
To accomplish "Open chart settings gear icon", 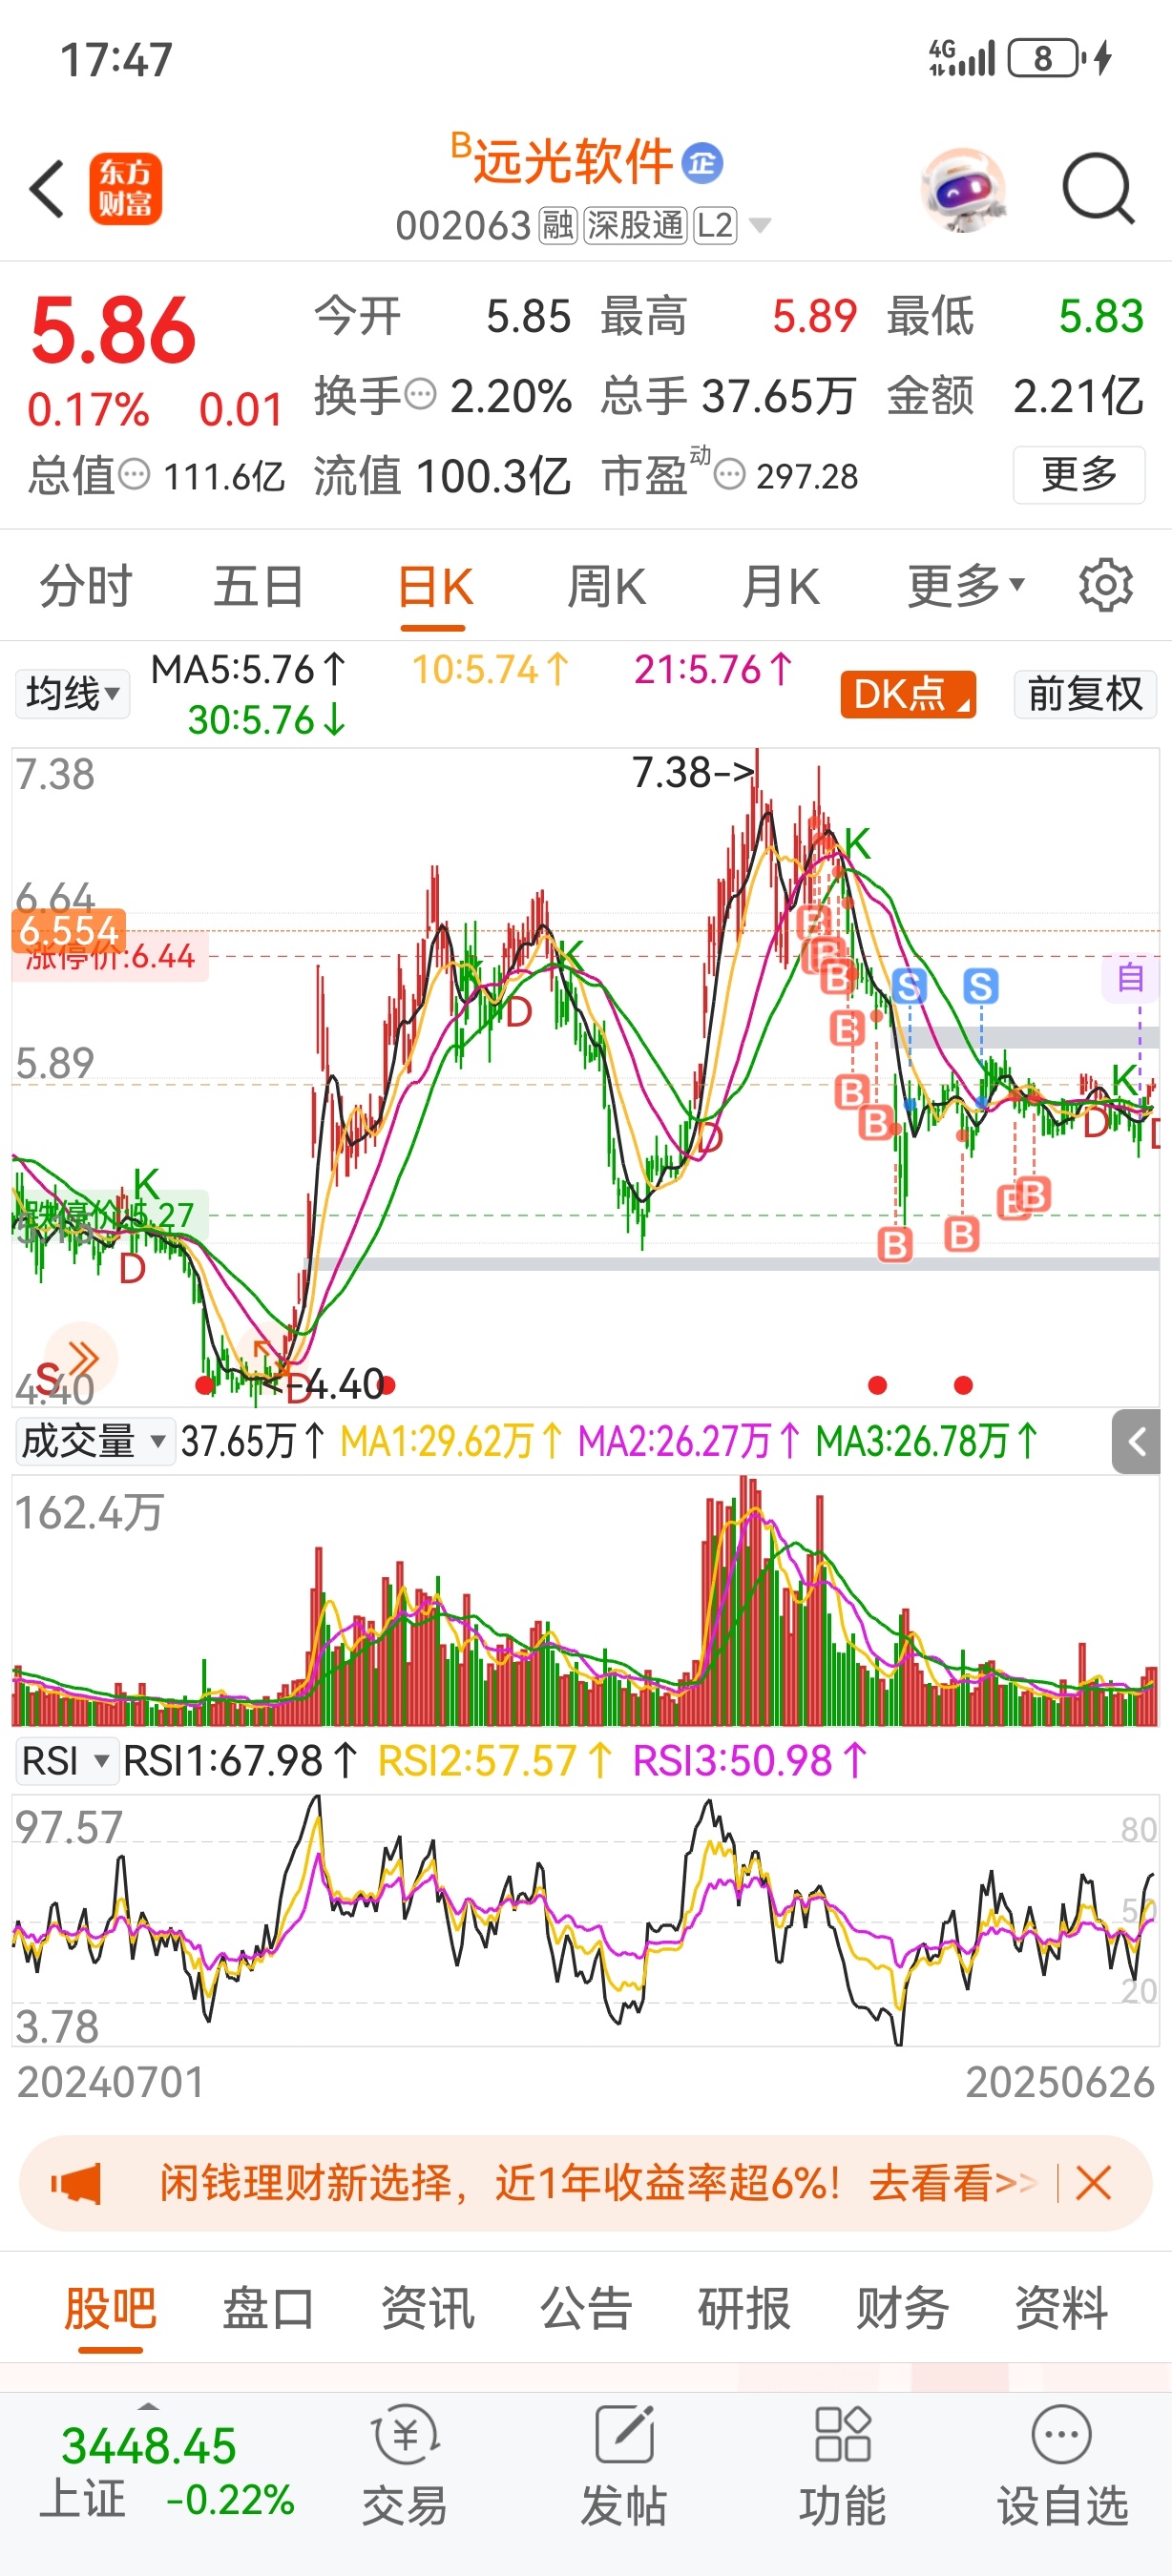I will point(1106,585).
